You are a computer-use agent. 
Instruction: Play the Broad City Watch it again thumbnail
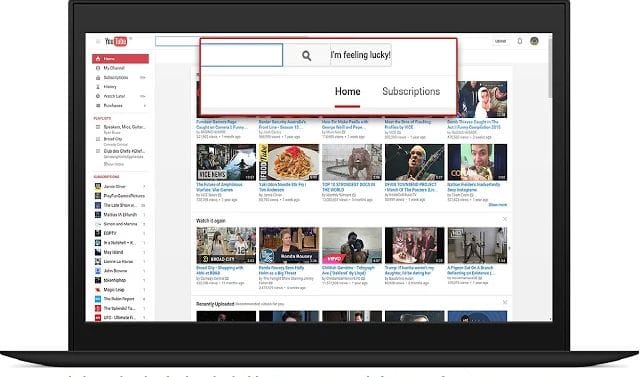(226, 245)
